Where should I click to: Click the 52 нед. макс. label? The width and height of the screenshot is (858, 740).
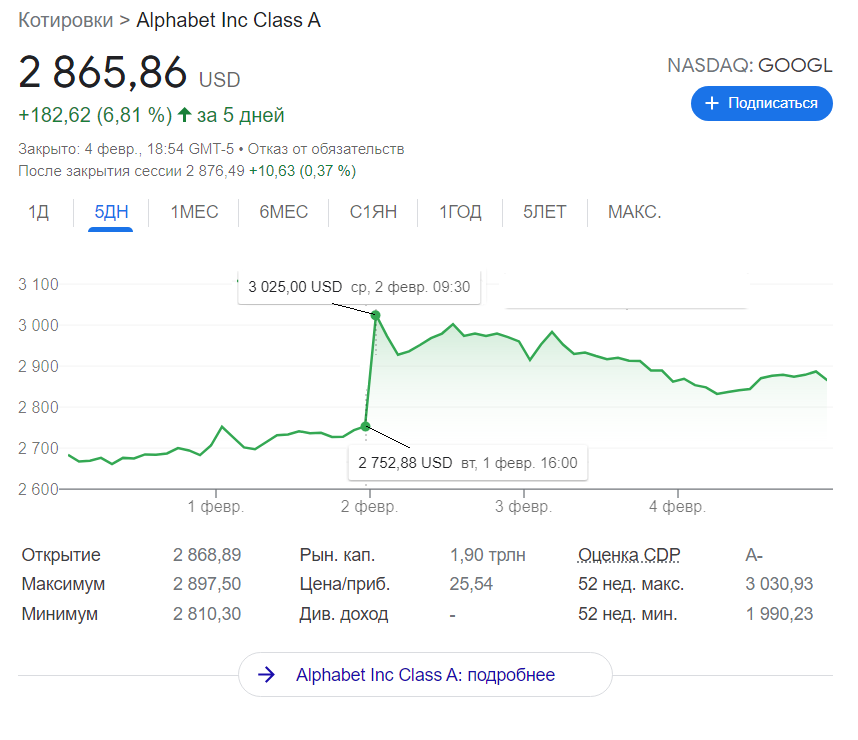(x=631, y=584)
